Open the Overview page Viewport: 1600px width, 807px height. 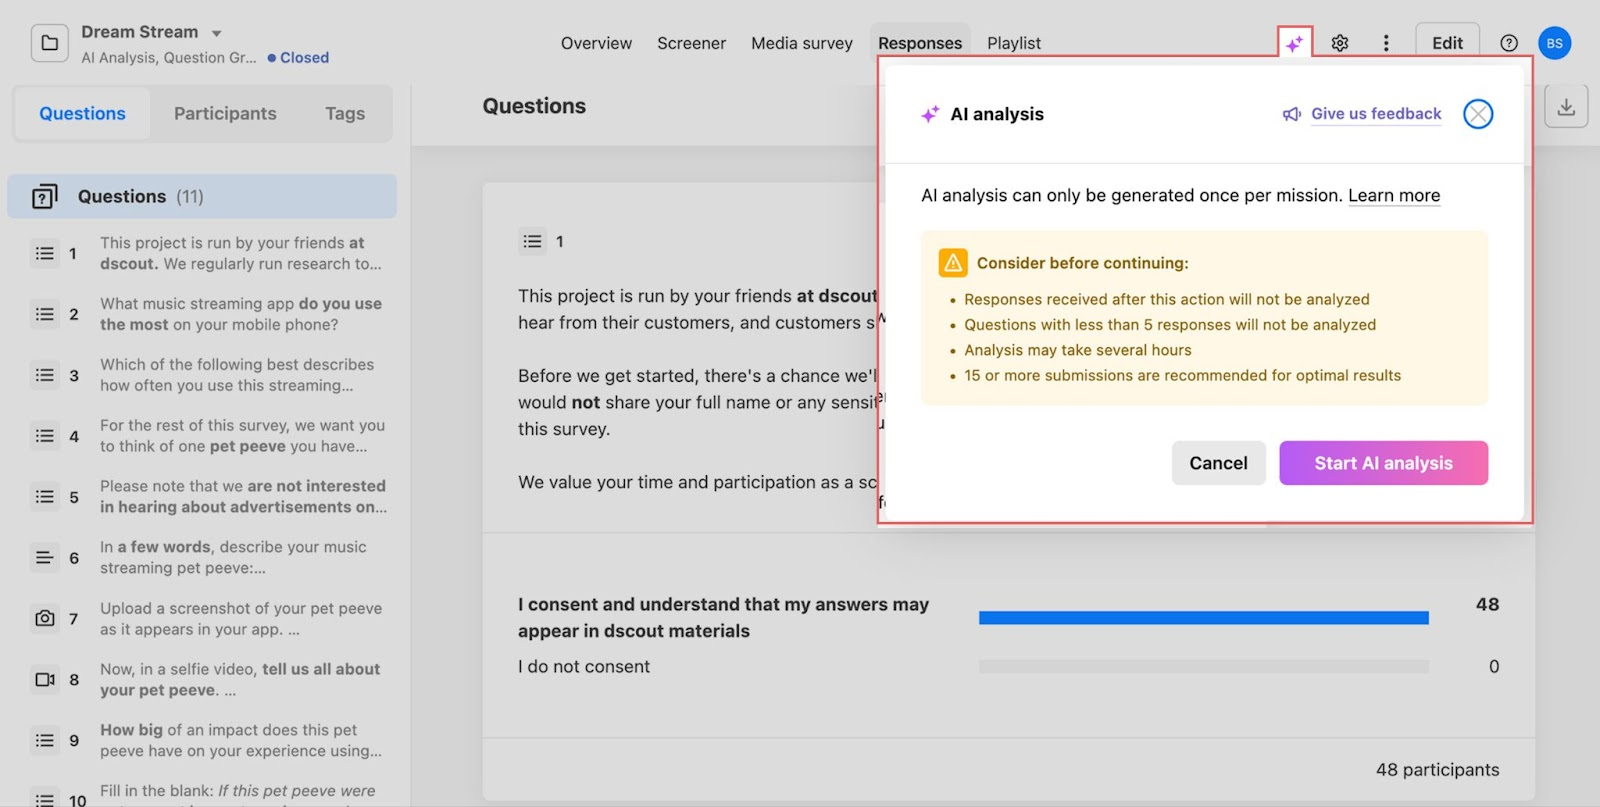point(596,43)
